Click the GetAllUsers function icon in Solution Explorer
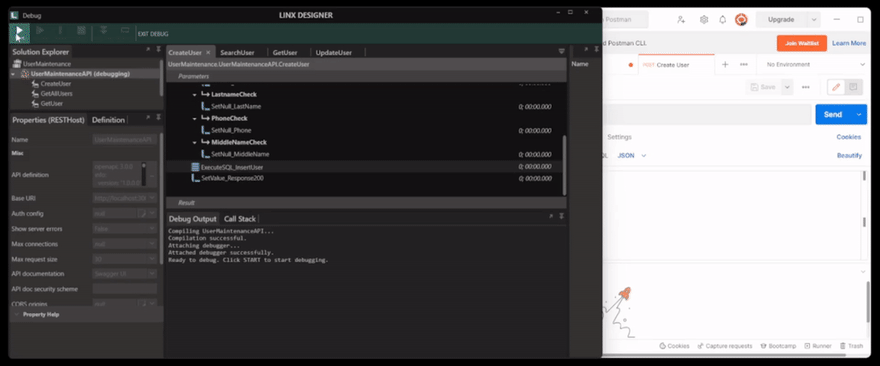This screenshot has height=366, width=880. [x=35, y=94]
